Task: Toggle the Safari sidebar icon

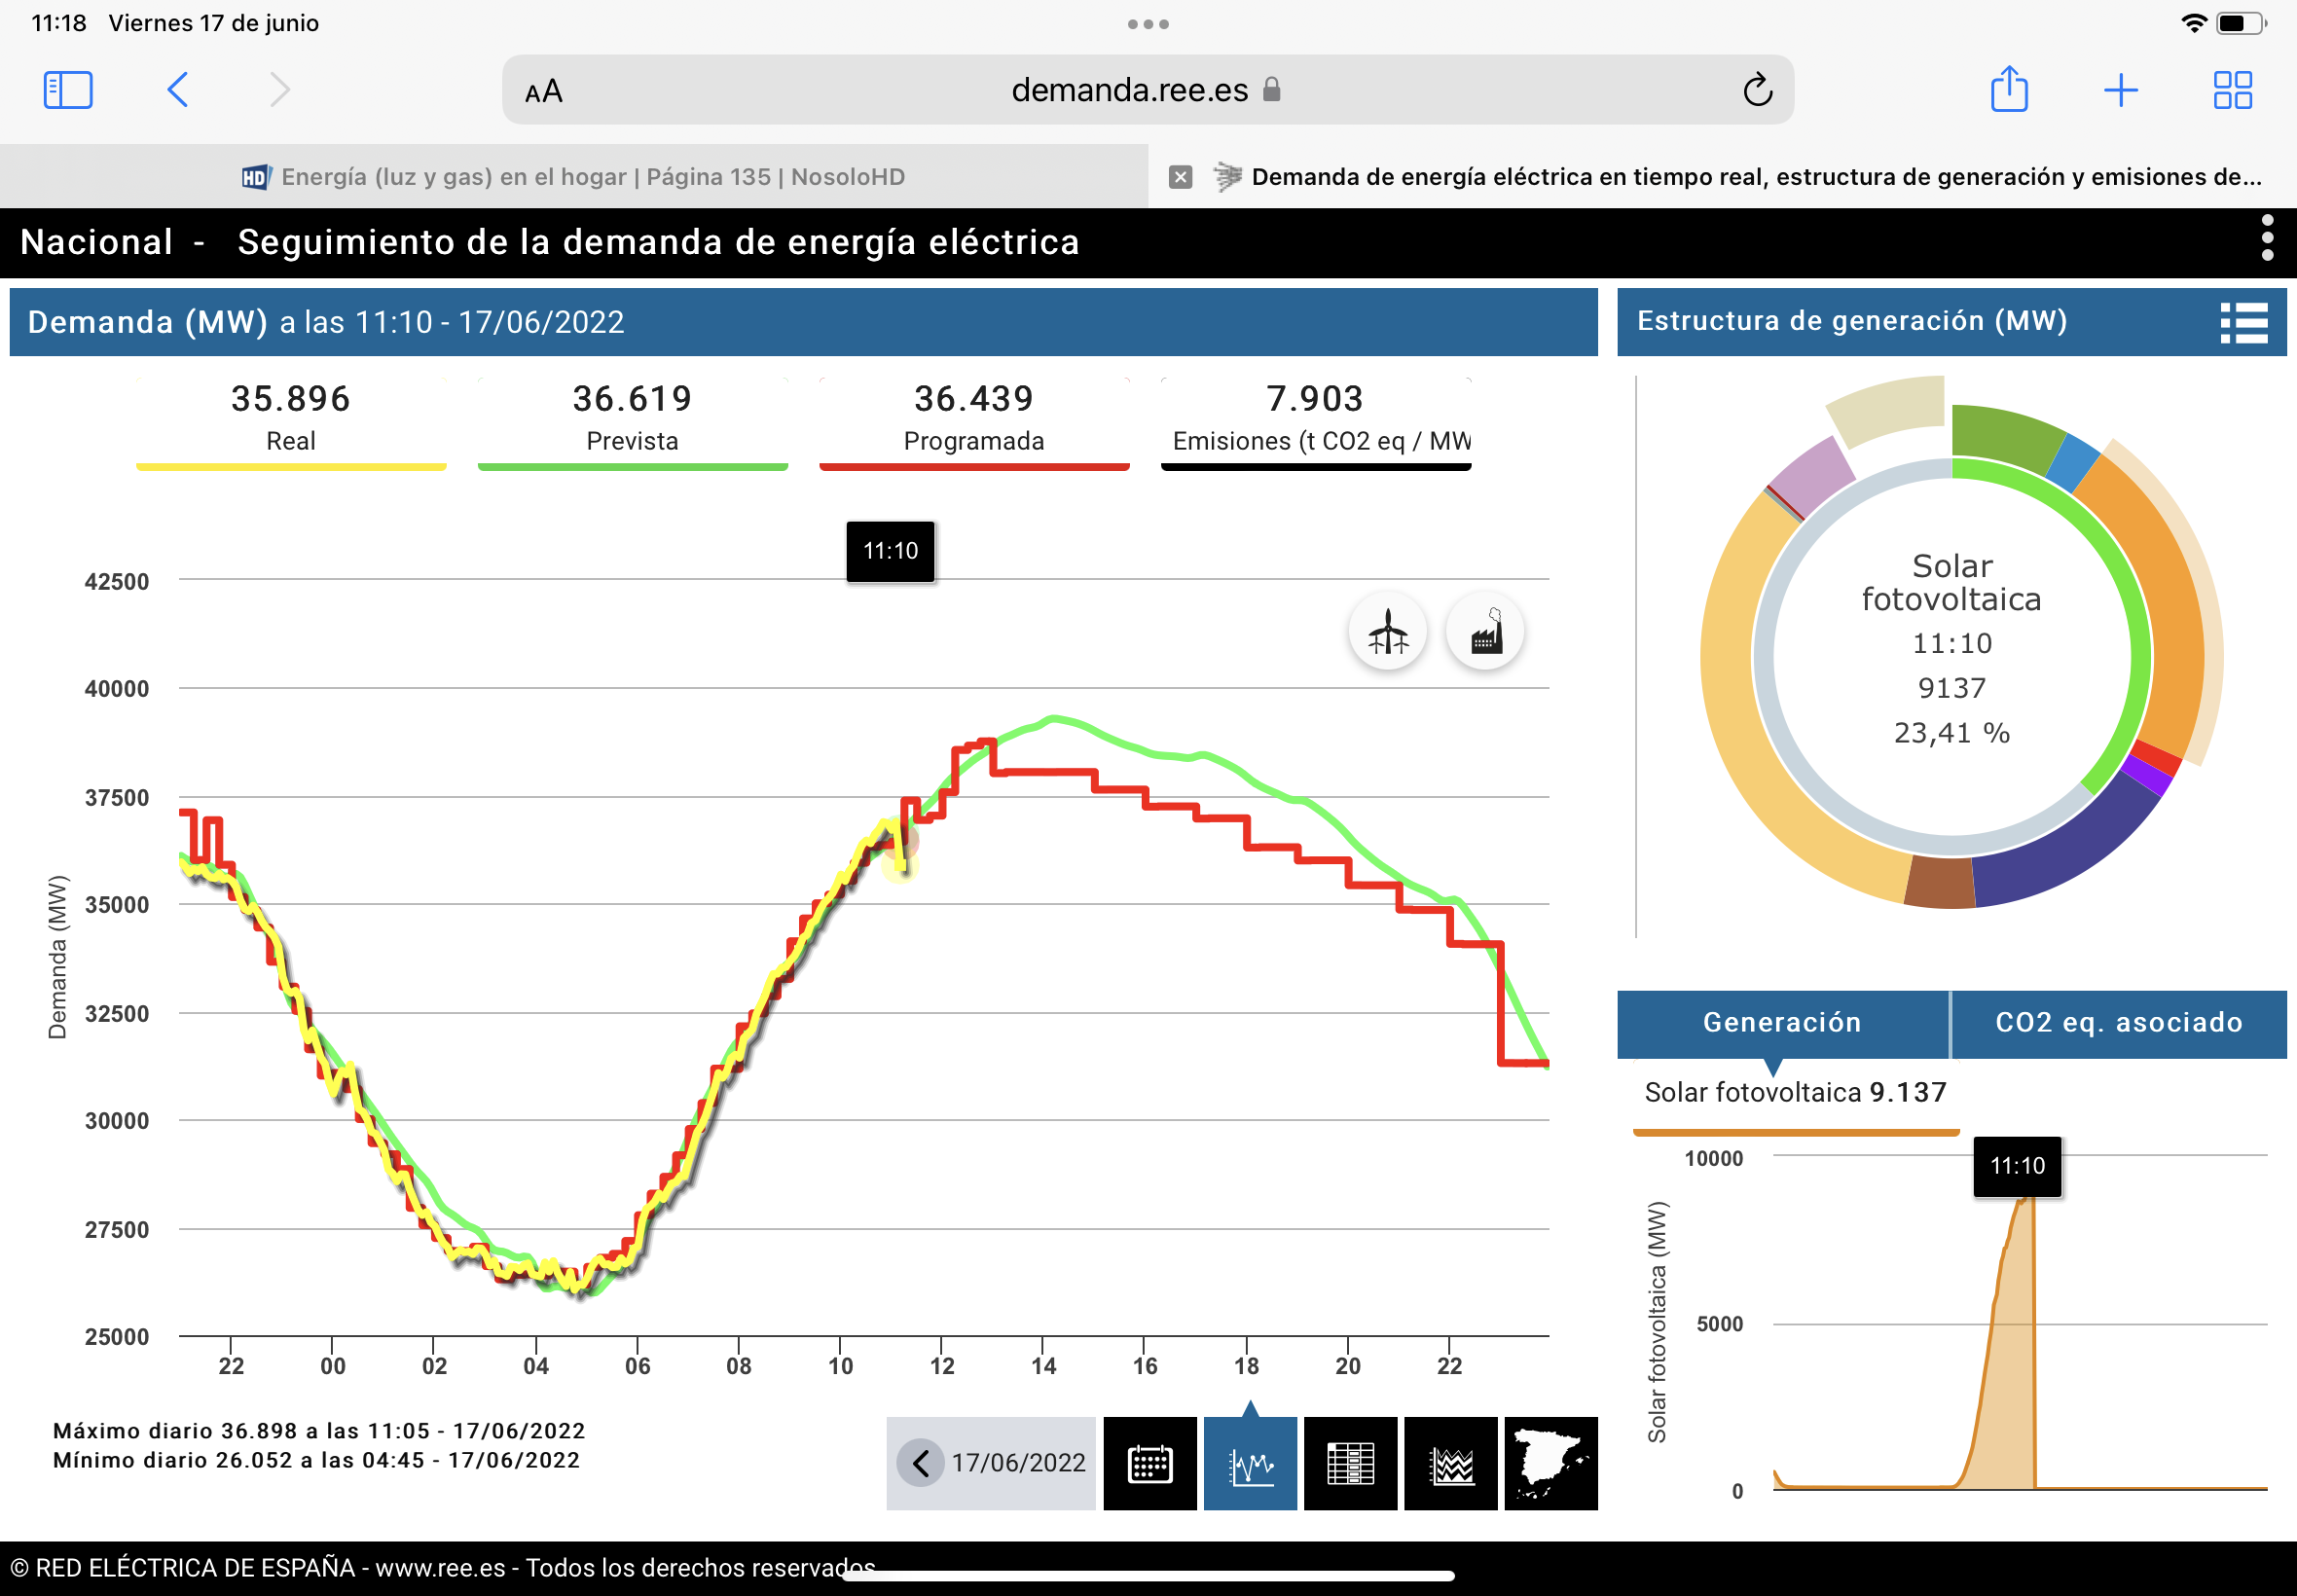Action: (68, 90)
